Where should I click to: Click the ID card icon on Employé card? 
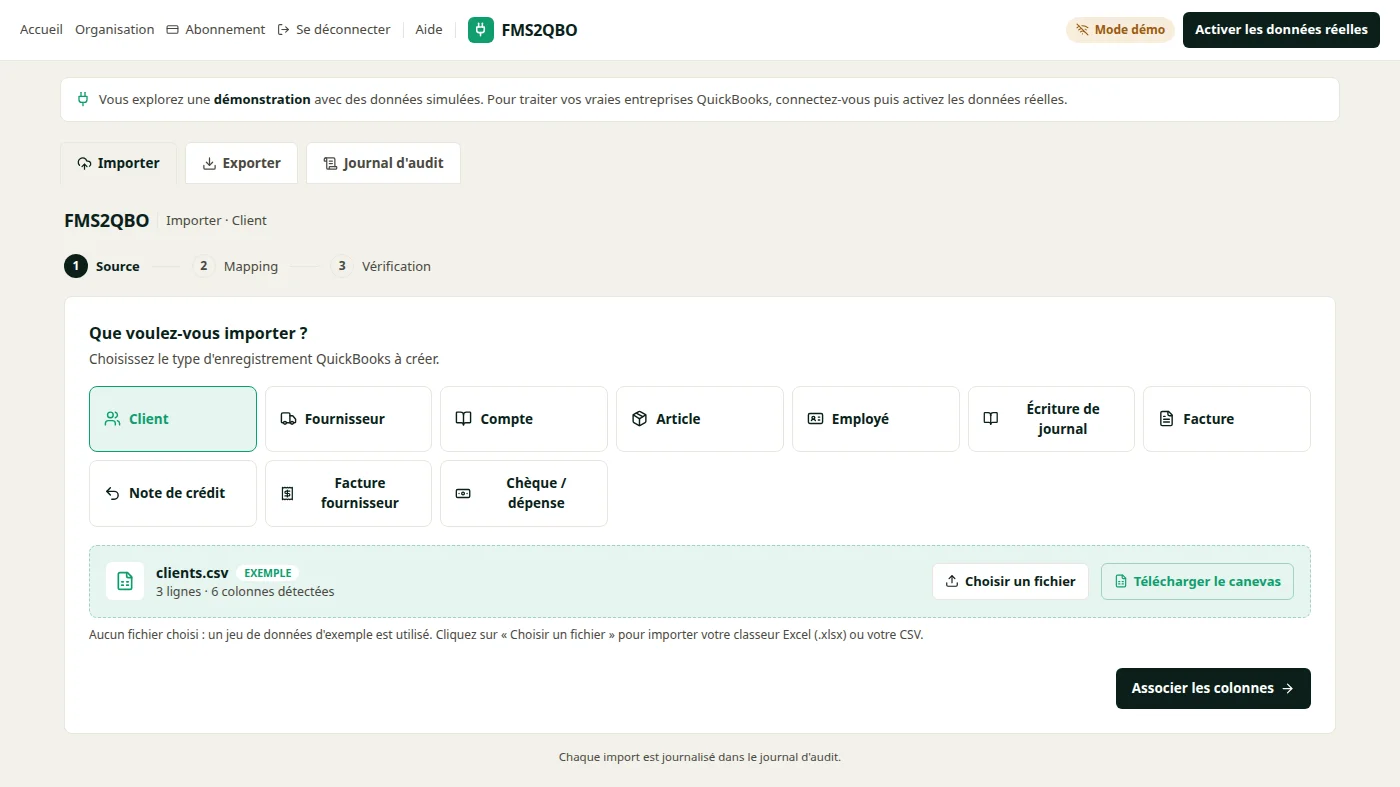(x=815, y=419)
